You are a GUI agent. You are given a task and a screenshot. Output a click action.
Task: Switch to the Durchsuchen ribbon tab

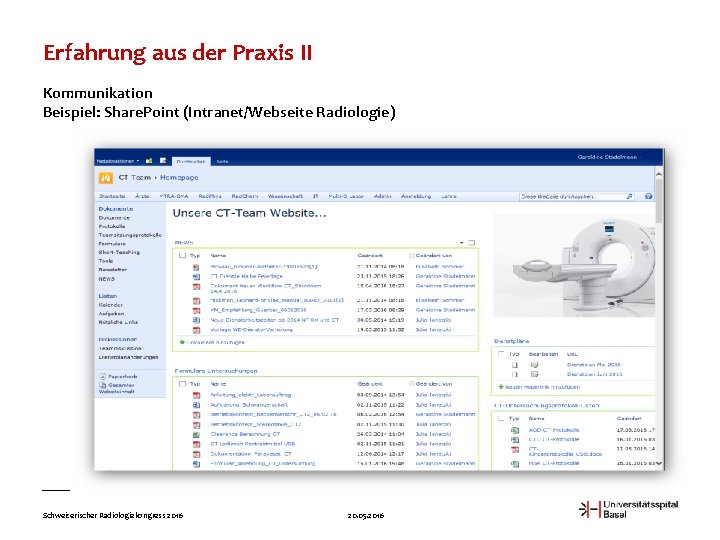[191, 161]
